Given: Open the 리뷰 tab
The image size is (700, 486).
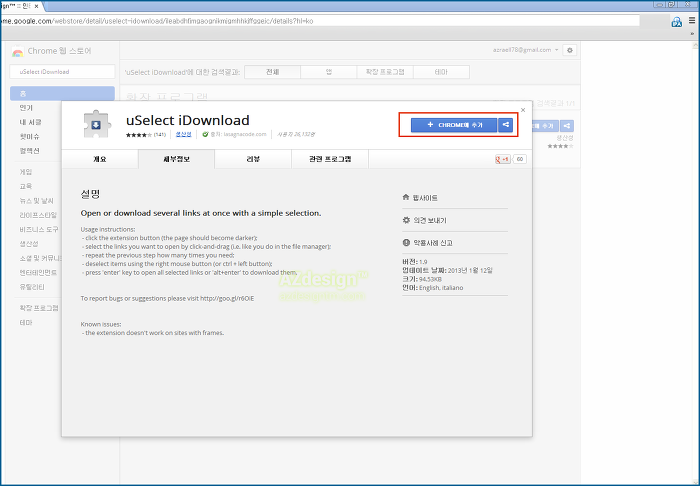Looking at the screenshot, I should coord(253,159).
